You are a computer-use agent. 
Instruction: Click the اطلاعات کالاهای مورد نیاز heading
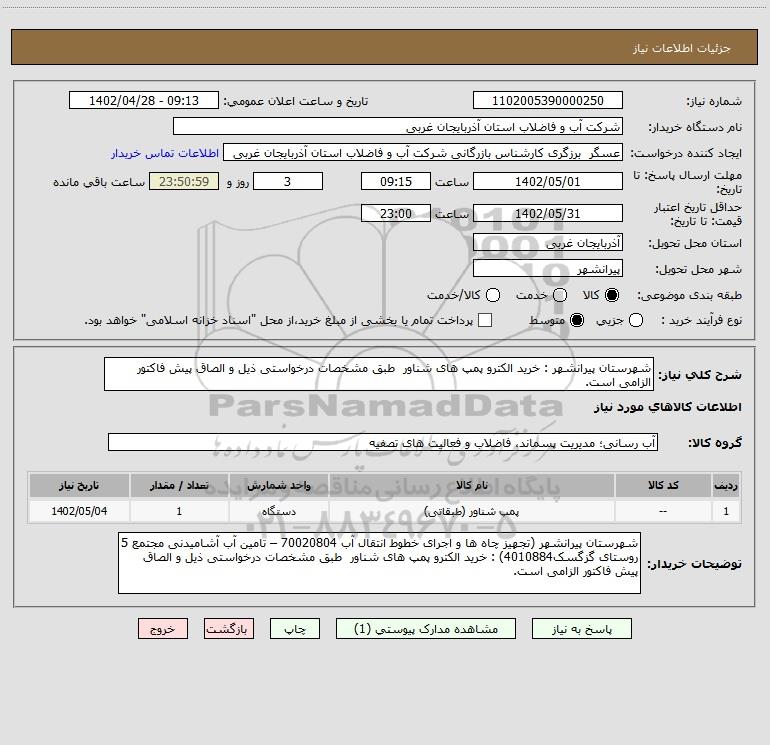click(668, 407)
